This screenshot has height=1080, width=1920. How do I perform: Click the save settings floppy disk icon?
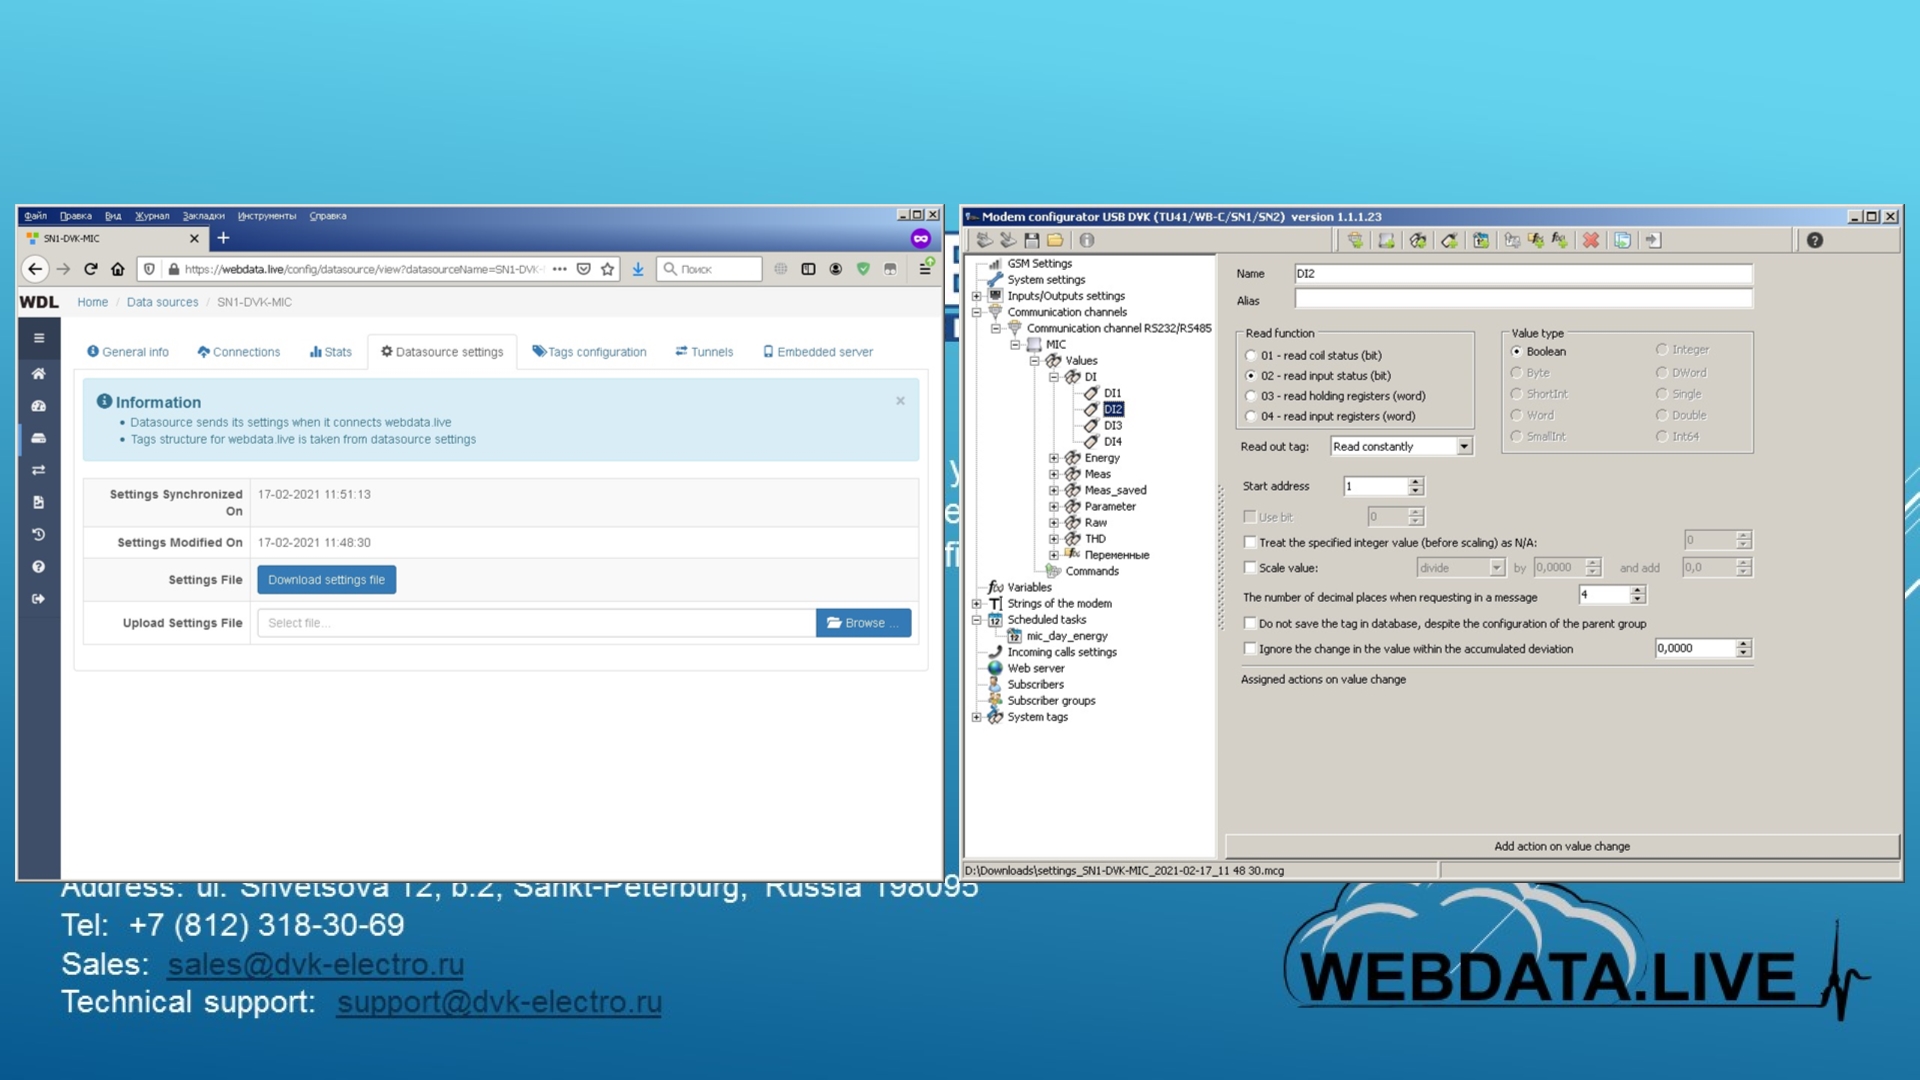coord(1031,240)
